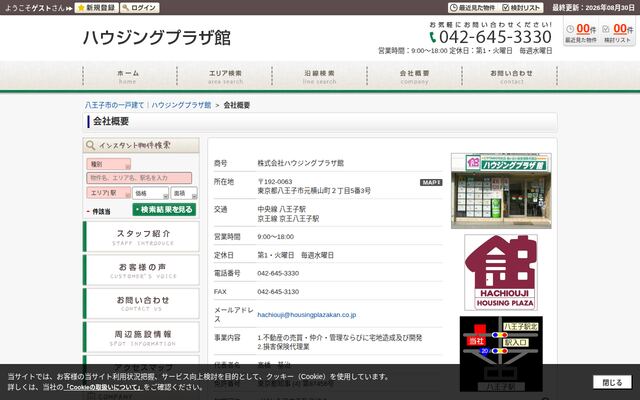
Task: Open the 種別 dropdown
Action: [109, 164]
